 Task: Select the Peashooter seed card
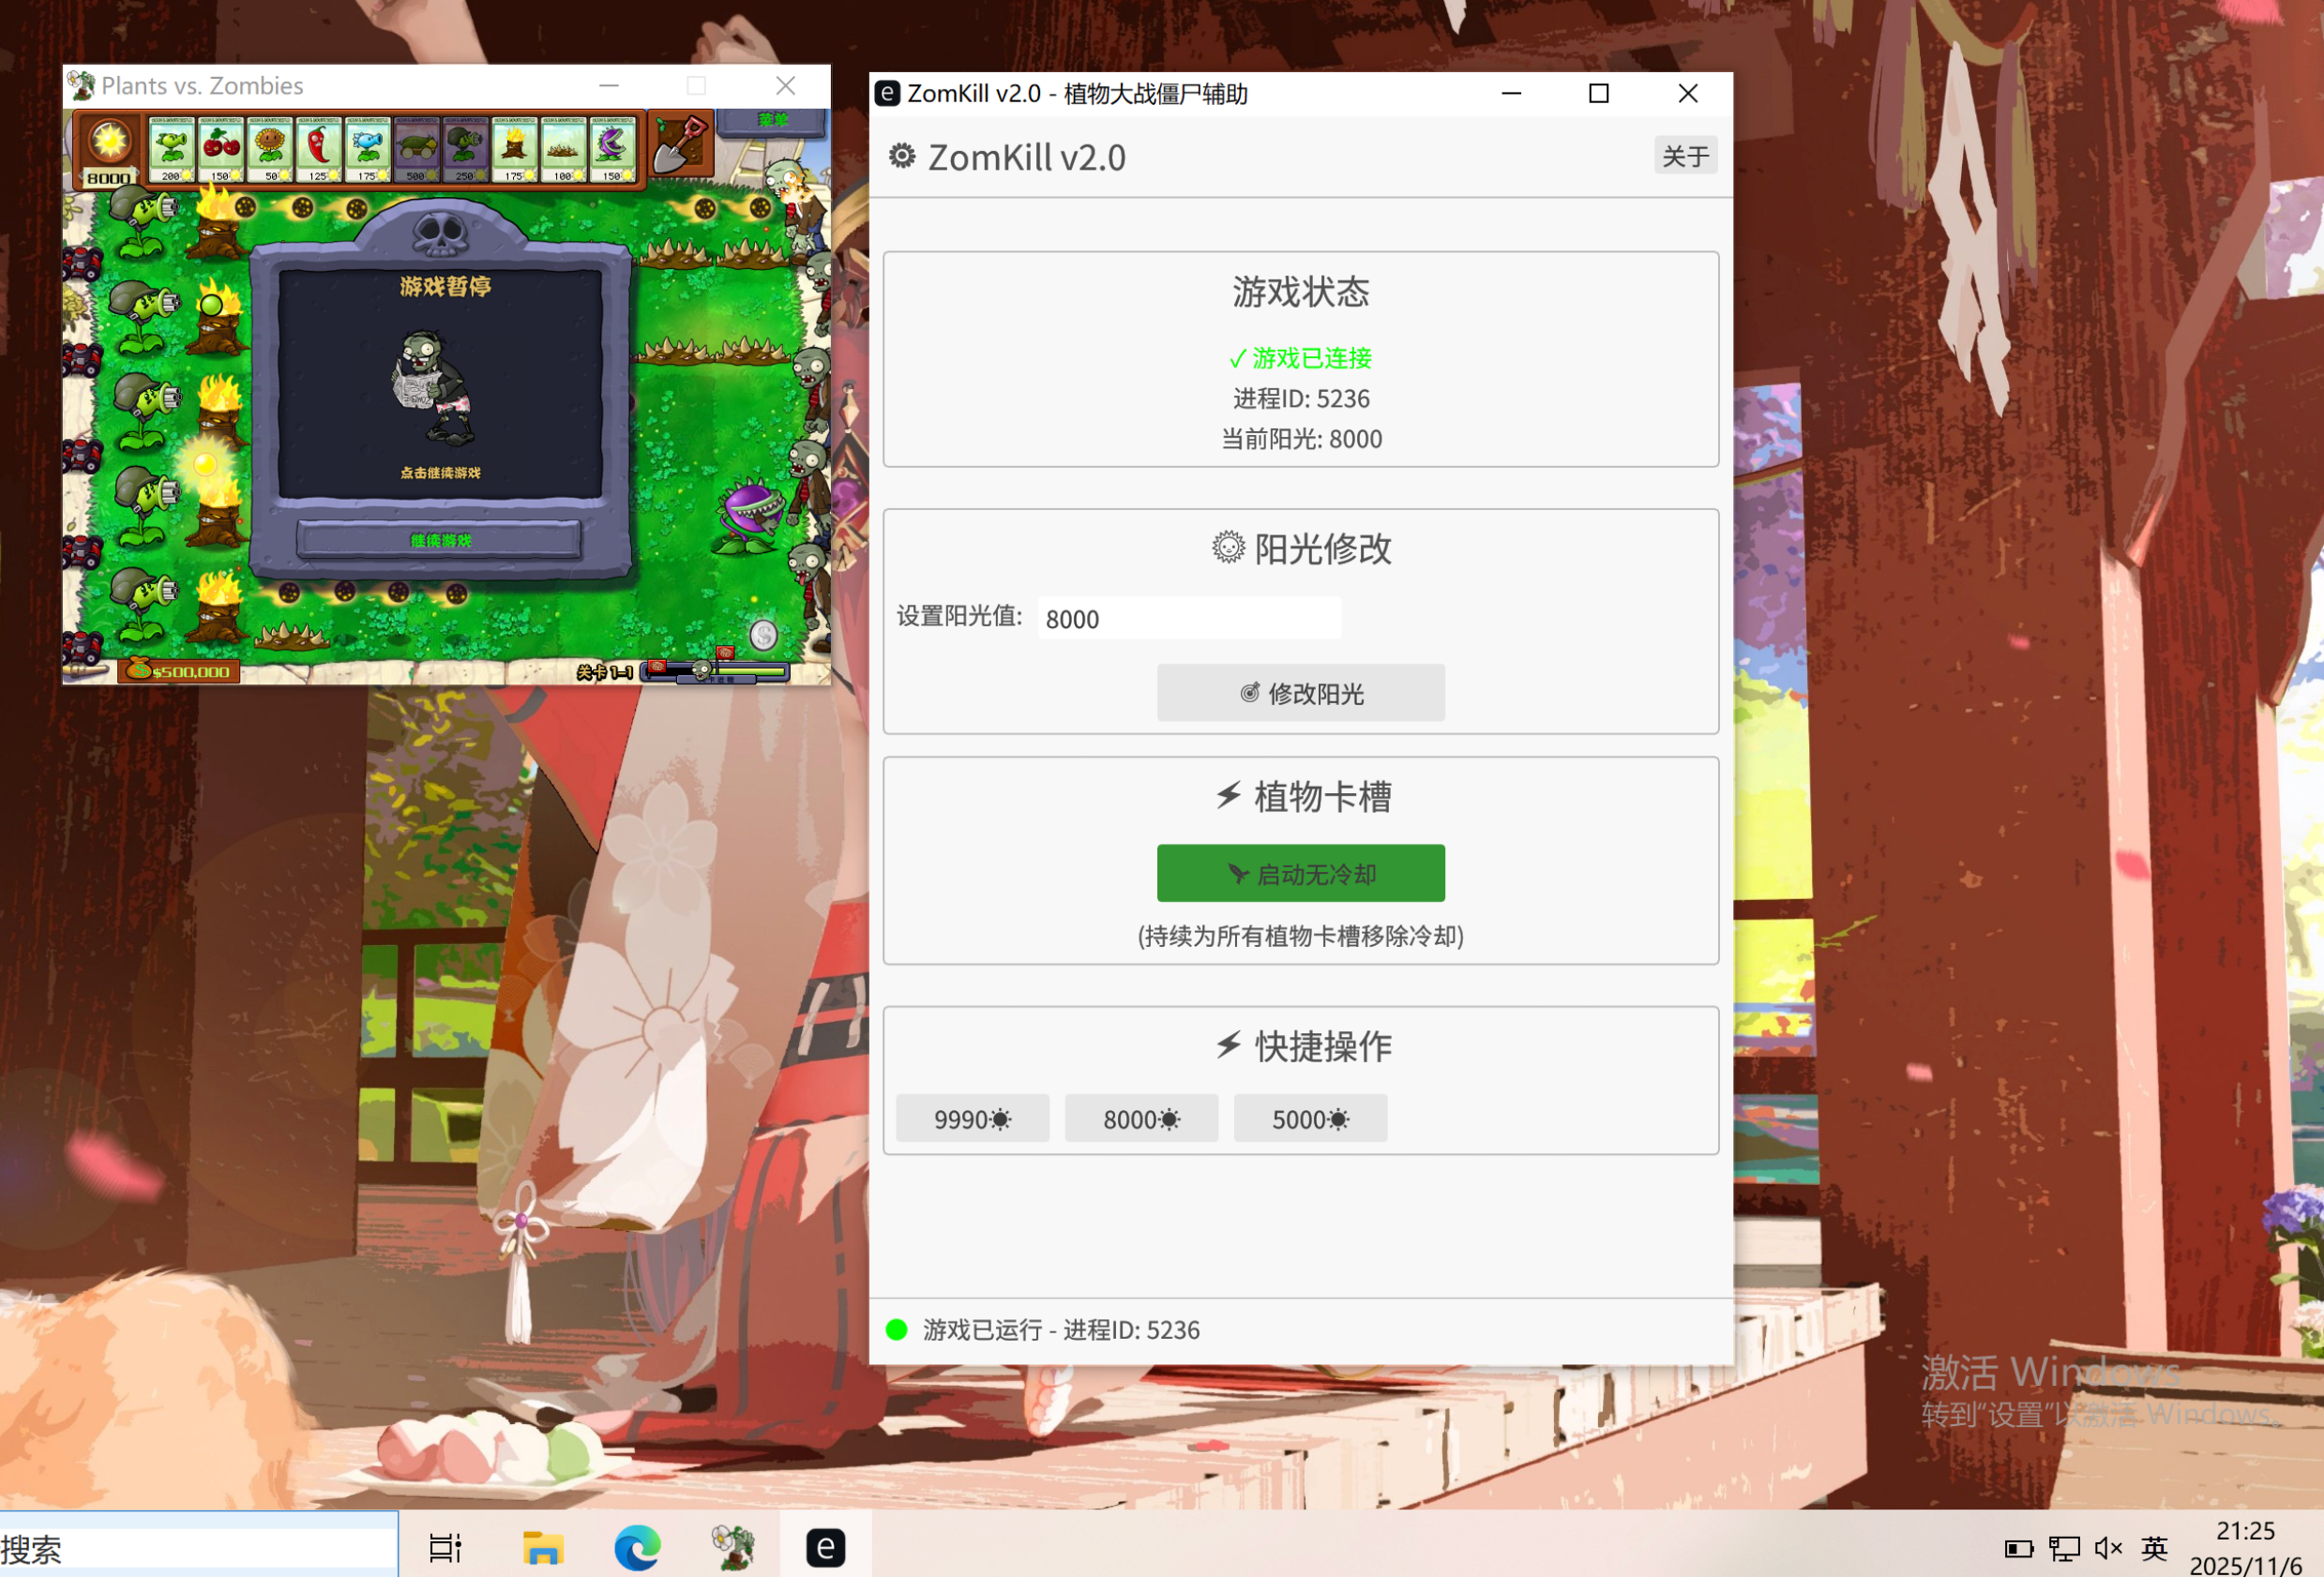[x=171, y=148]
